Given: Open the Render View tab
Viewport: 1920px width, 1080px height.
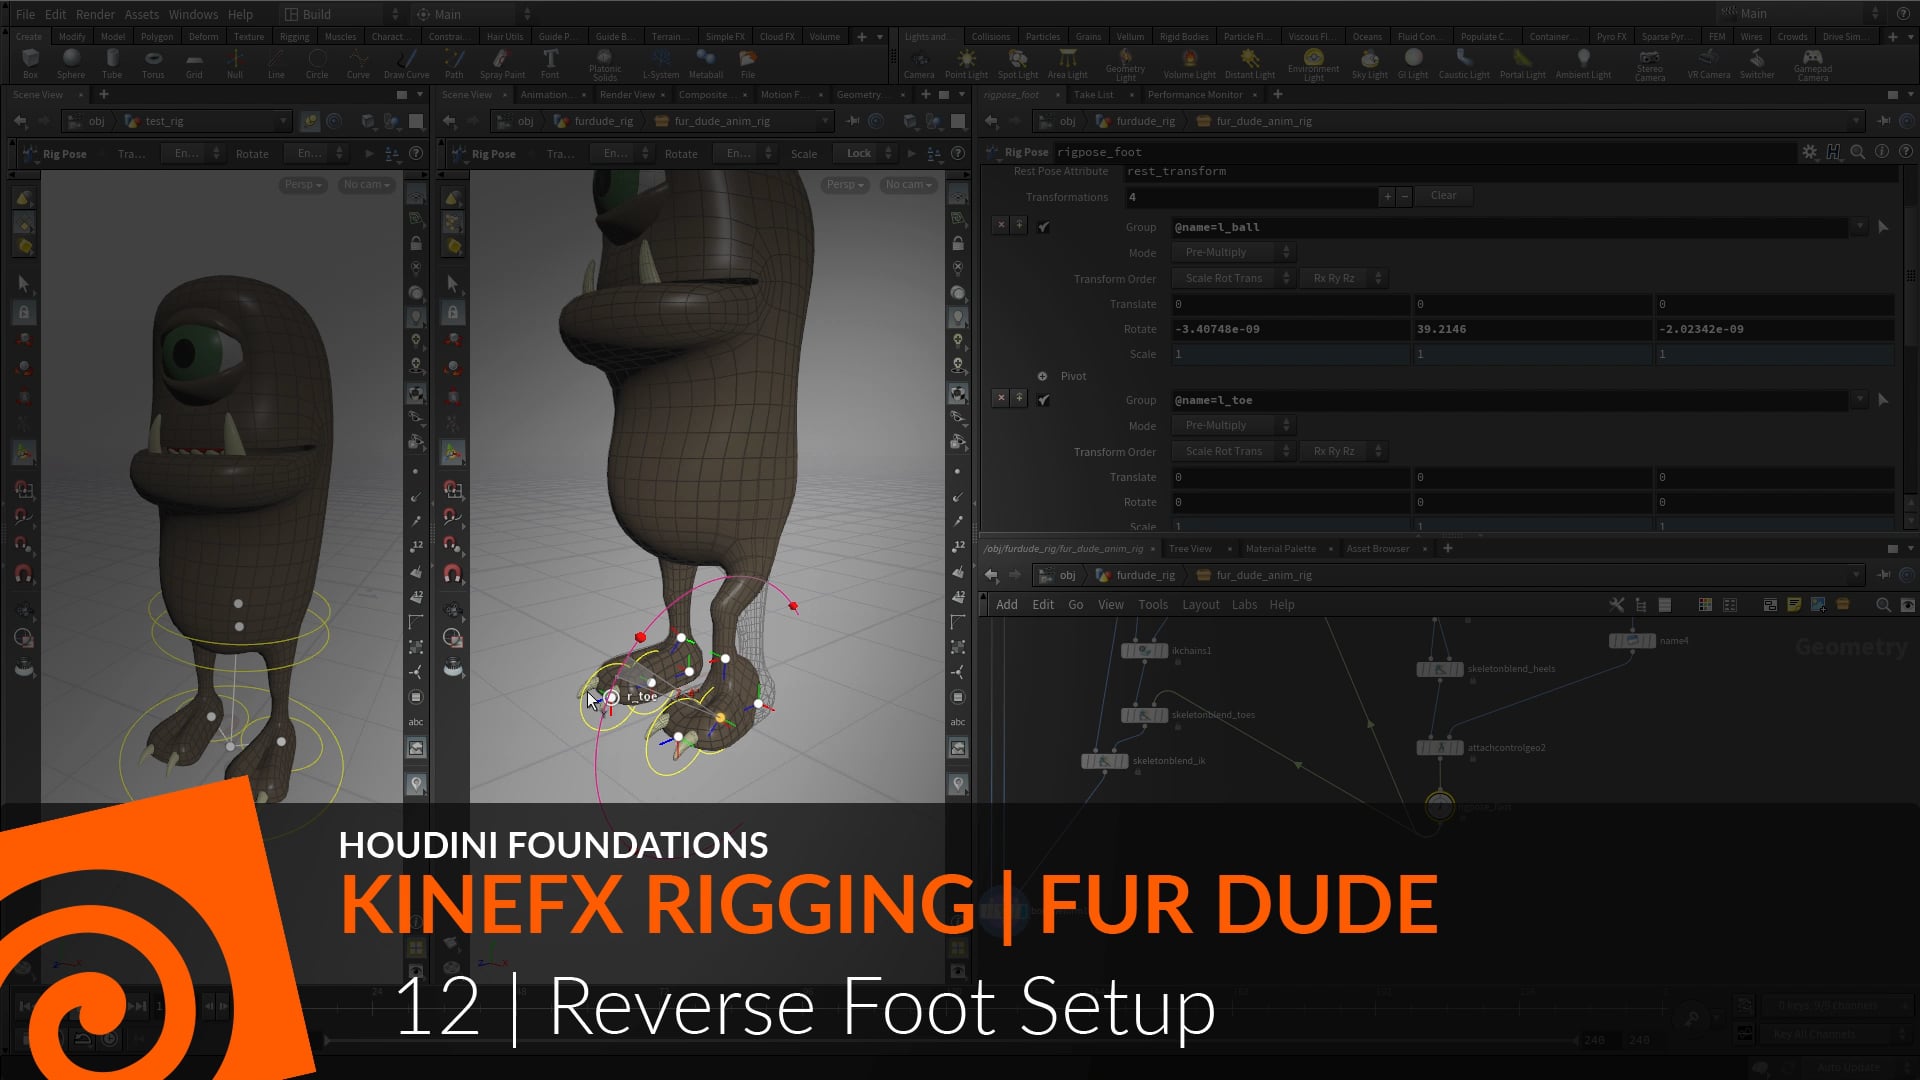Looking at the screenshot, I should point(628,94).
